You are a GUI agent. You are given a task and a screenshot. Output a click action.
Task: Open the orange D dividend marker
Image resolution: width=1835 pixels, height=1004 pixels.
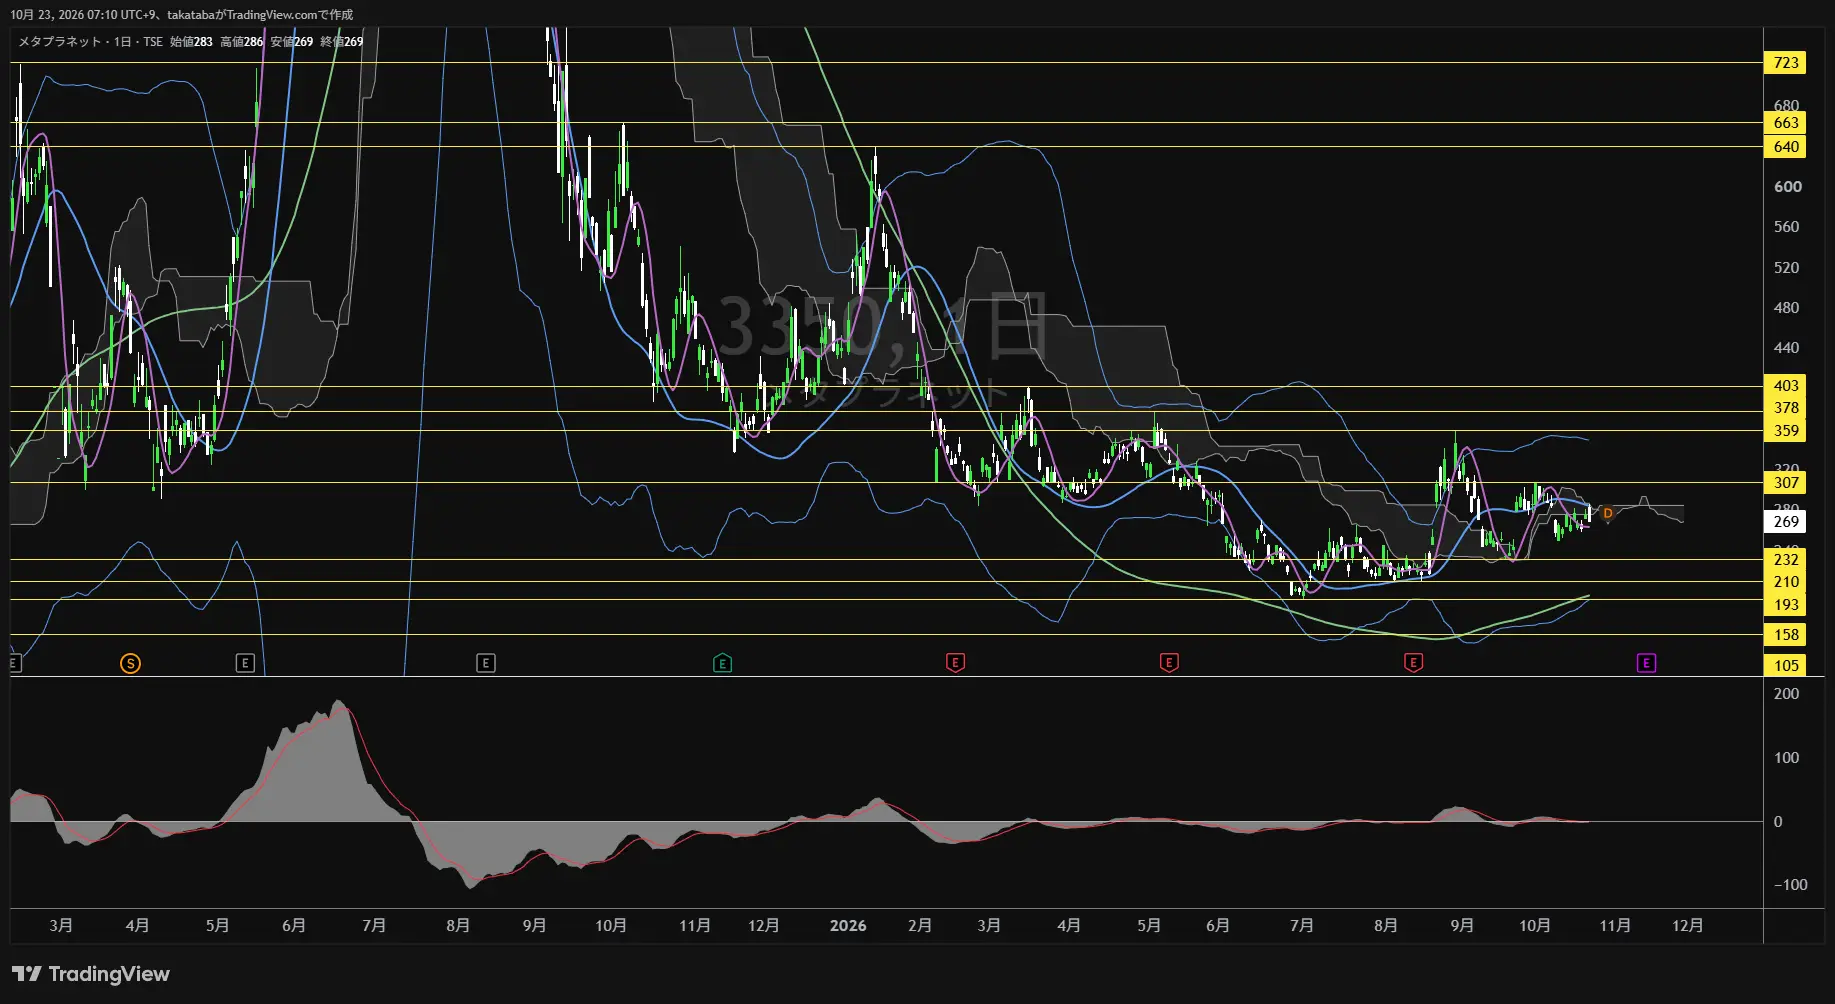1608,514
